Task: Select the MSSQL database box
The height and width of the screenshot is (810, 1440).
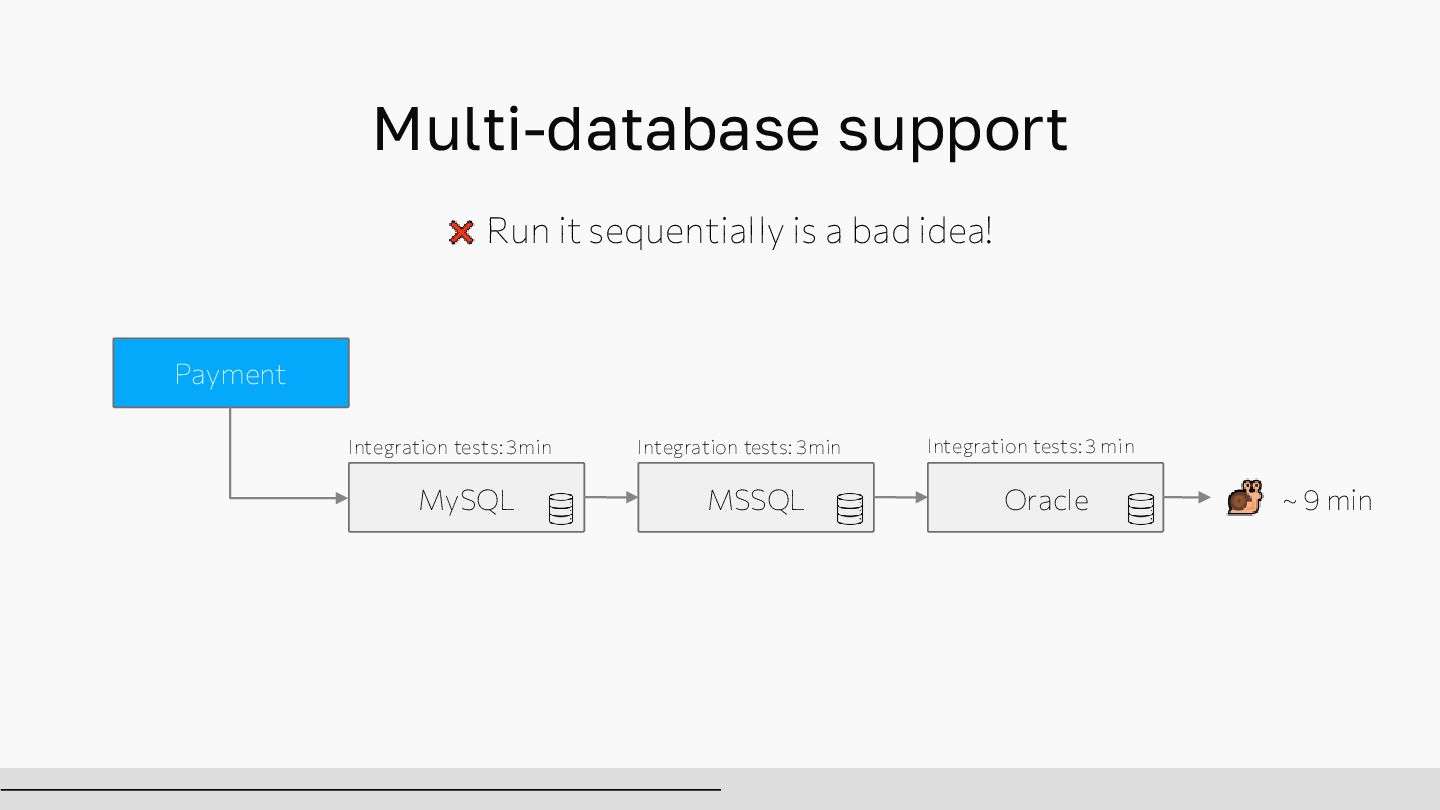Action: (x=756, y=497)
